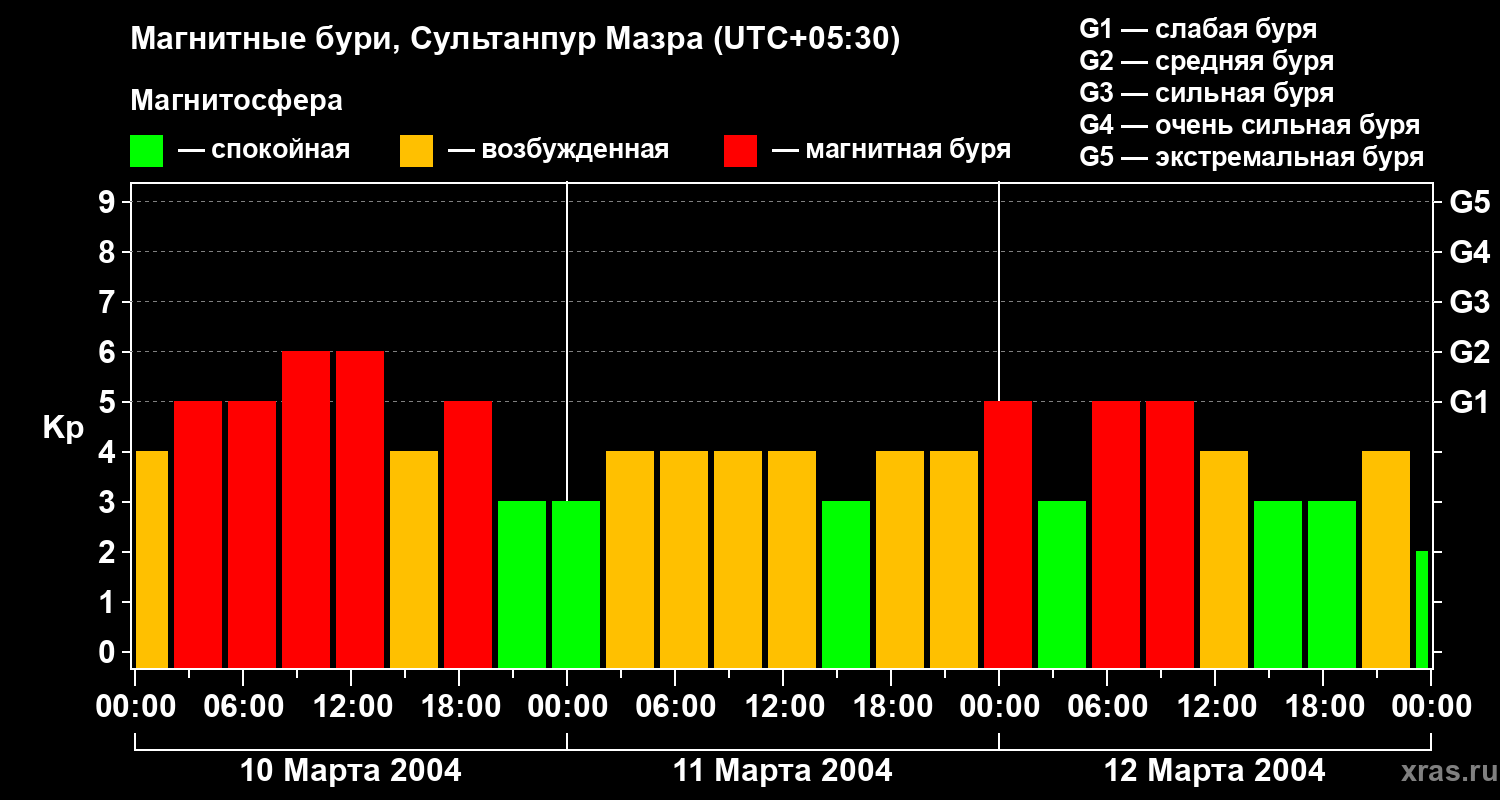Click the green 03:00–06:00 bar on 12 March
This screenshot has height=800, width=1500.
point(1062,584)
